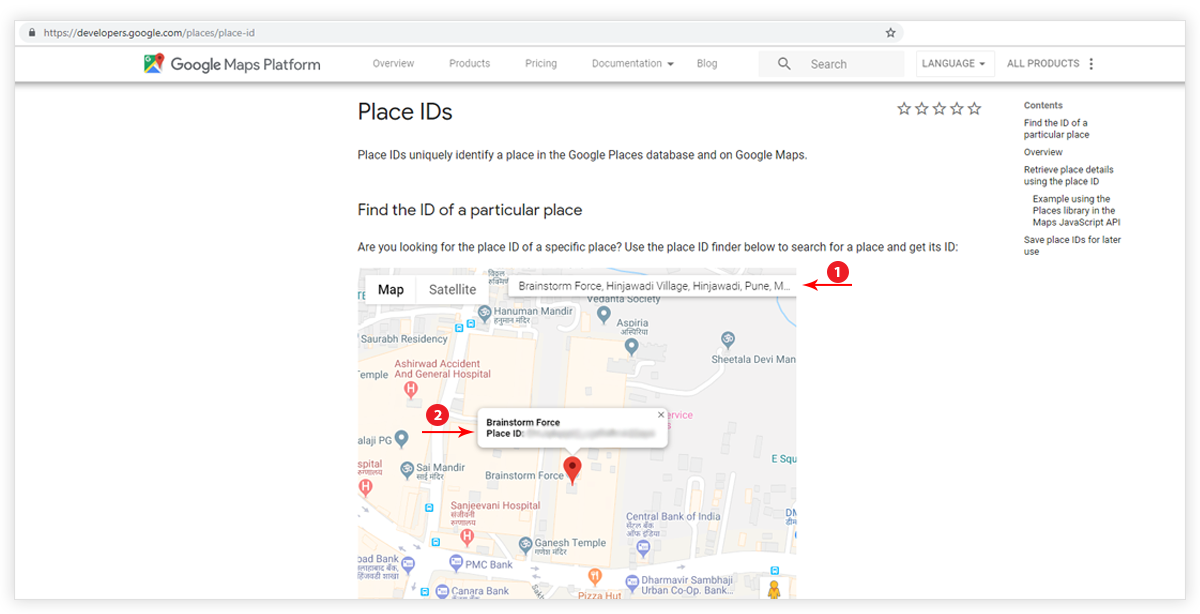
Task: Expand the Documentation dropdown
Action: (x=632, y=64)
